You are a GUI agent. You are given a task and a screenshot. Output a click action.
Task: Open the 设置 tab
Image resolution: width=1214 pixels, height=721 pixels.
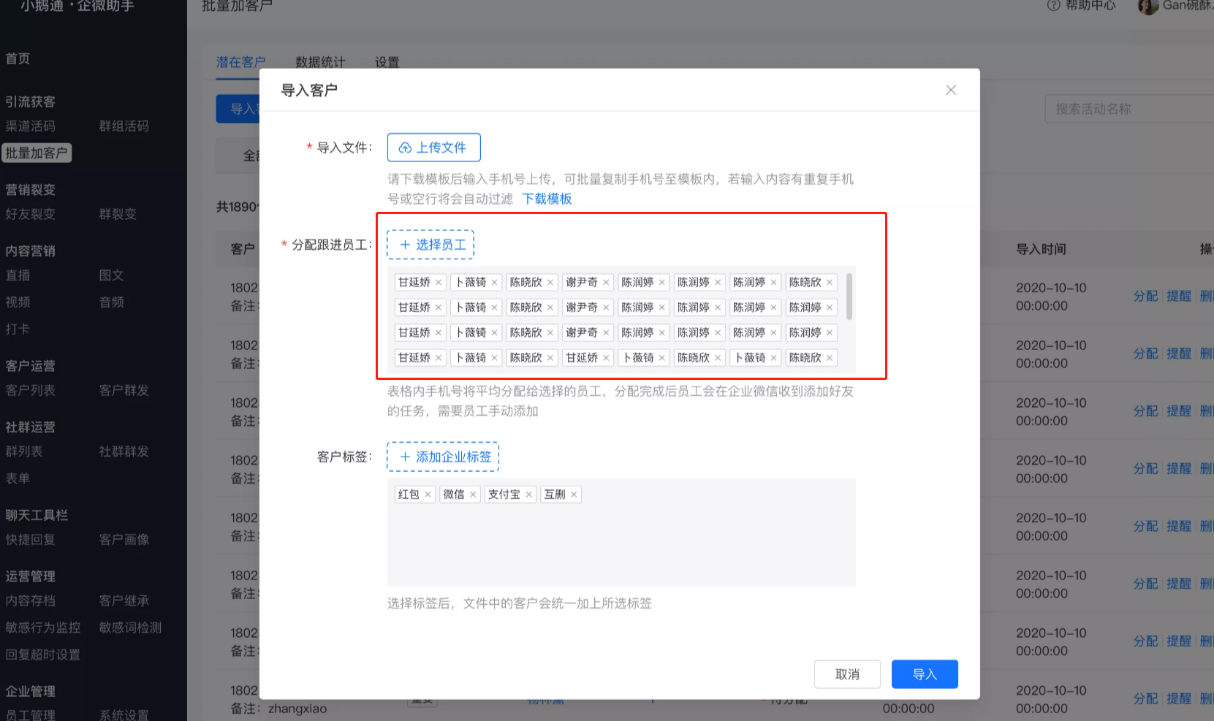tap(388, 62)
